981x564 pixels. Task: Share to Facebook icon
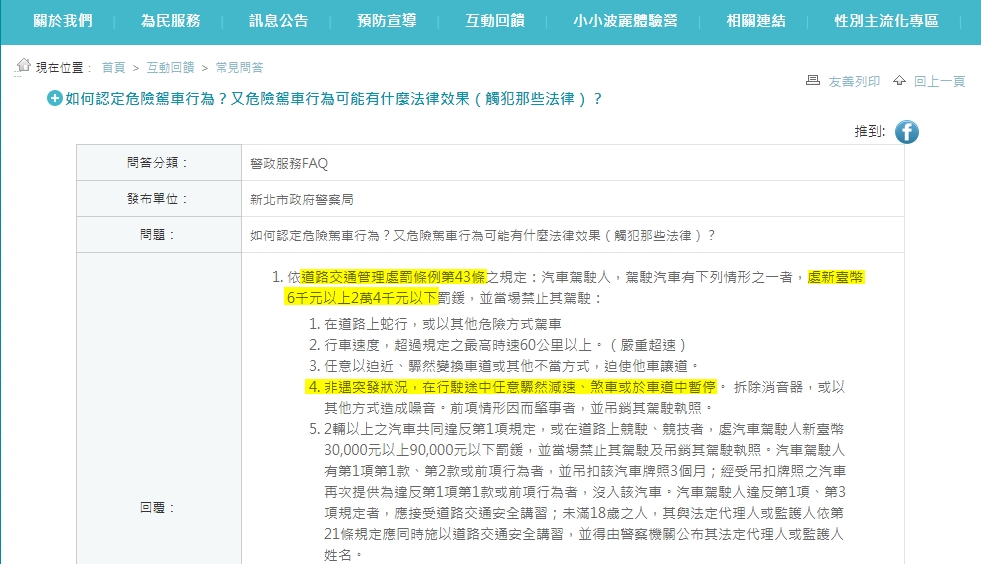click(x=907, y=132)
